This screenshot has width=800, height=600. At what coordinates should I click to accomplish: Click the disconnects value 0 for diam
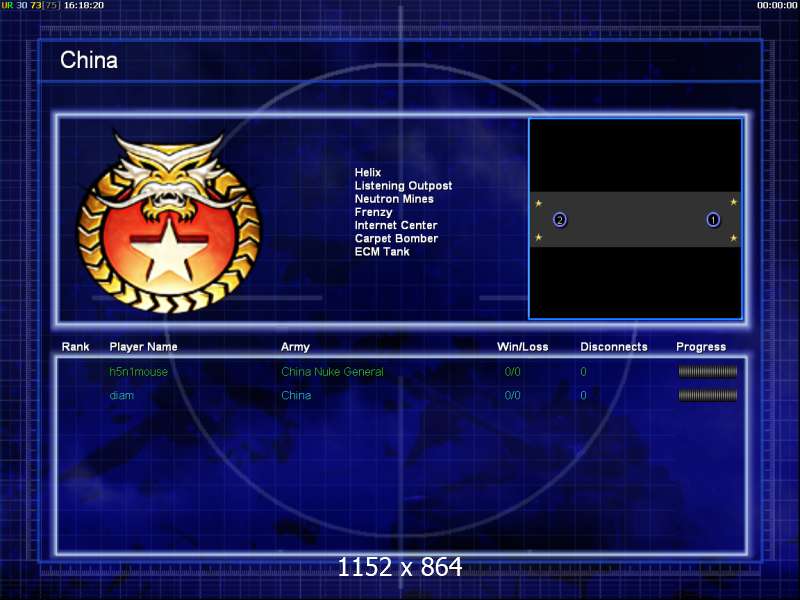tap(583, 395)
